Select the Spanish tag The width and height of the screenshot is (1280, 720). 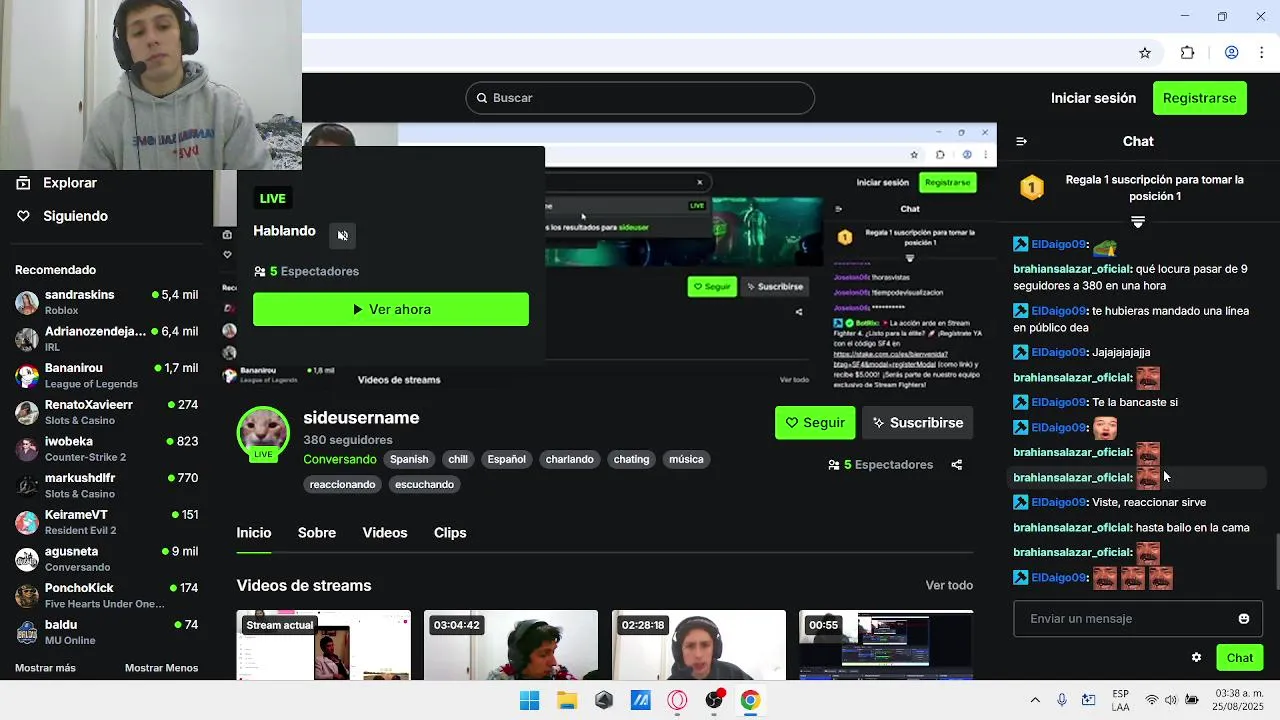tap(409, 459)
